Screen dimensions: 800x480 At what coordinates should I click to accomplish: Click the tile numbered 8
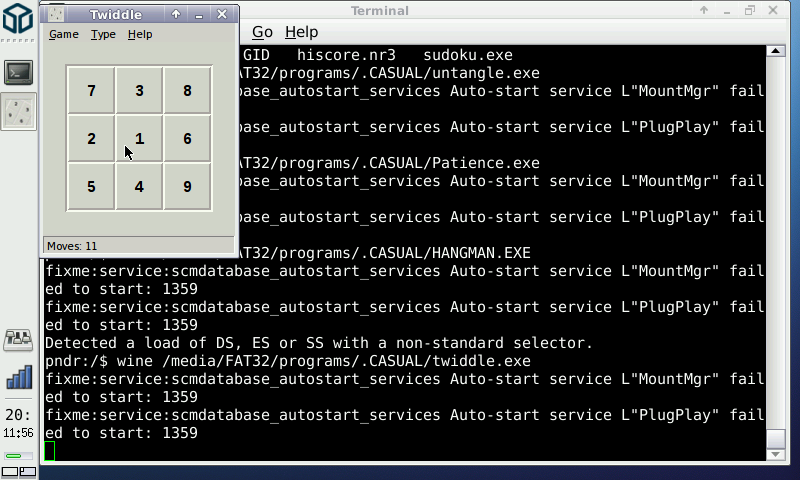pos(187,91)
